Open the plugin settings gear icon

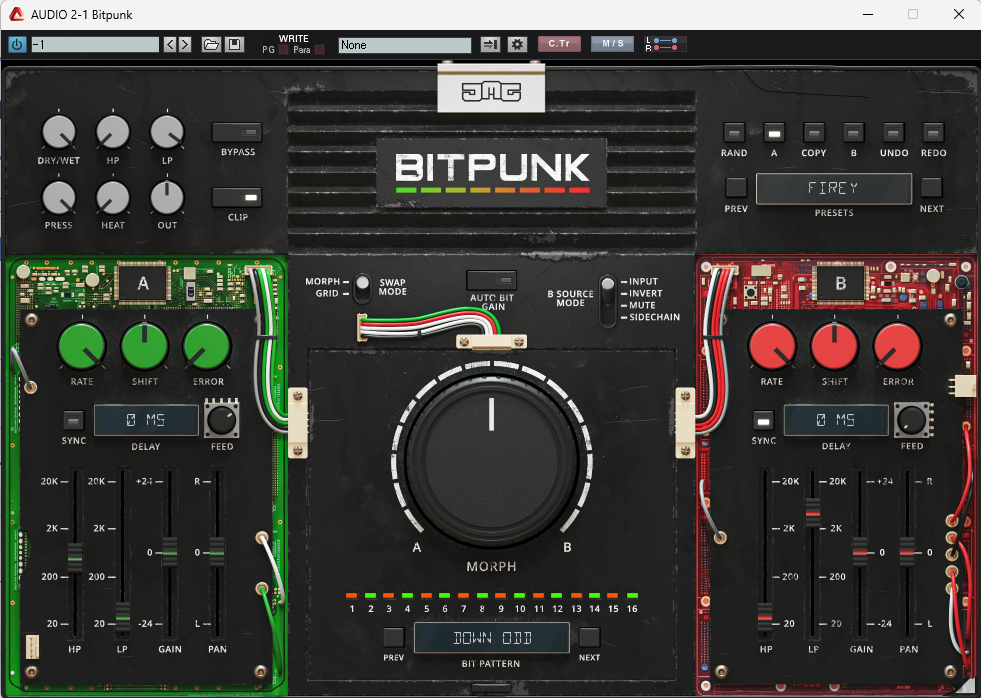coord(517,44)
